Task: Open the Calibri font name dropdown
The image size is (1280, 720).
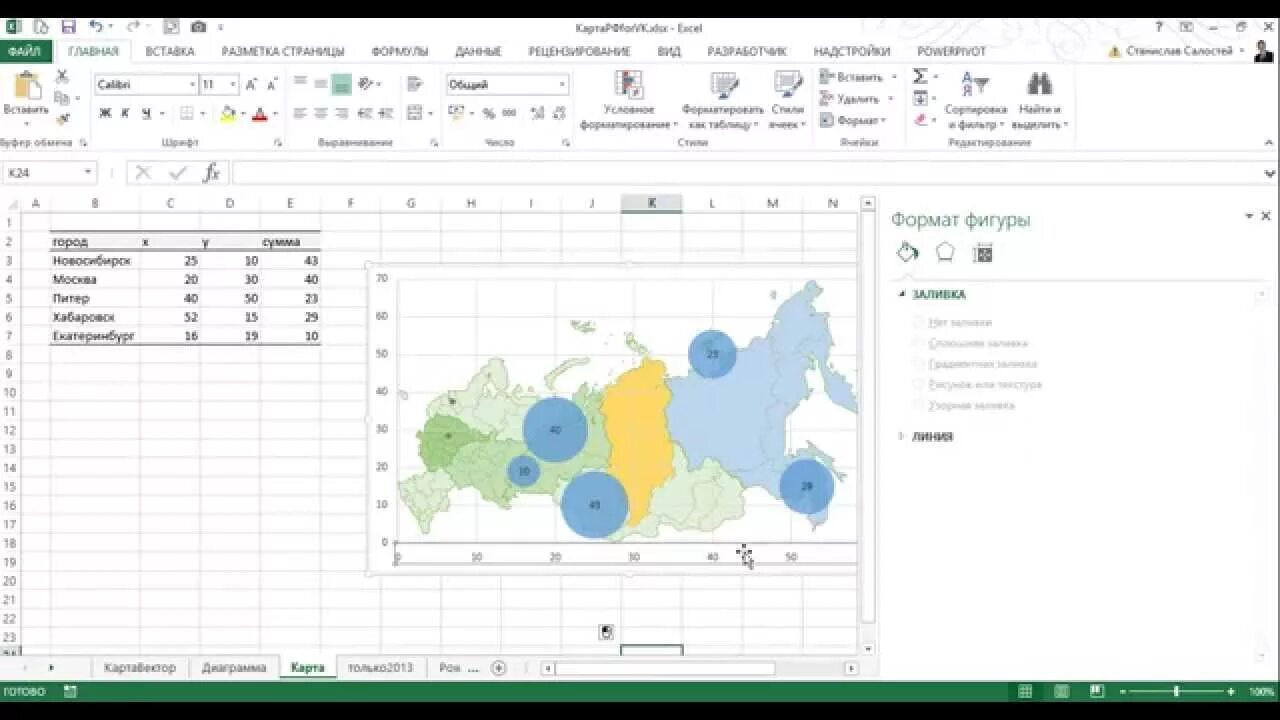Action: pyautogui.click(x=192, y=85)
